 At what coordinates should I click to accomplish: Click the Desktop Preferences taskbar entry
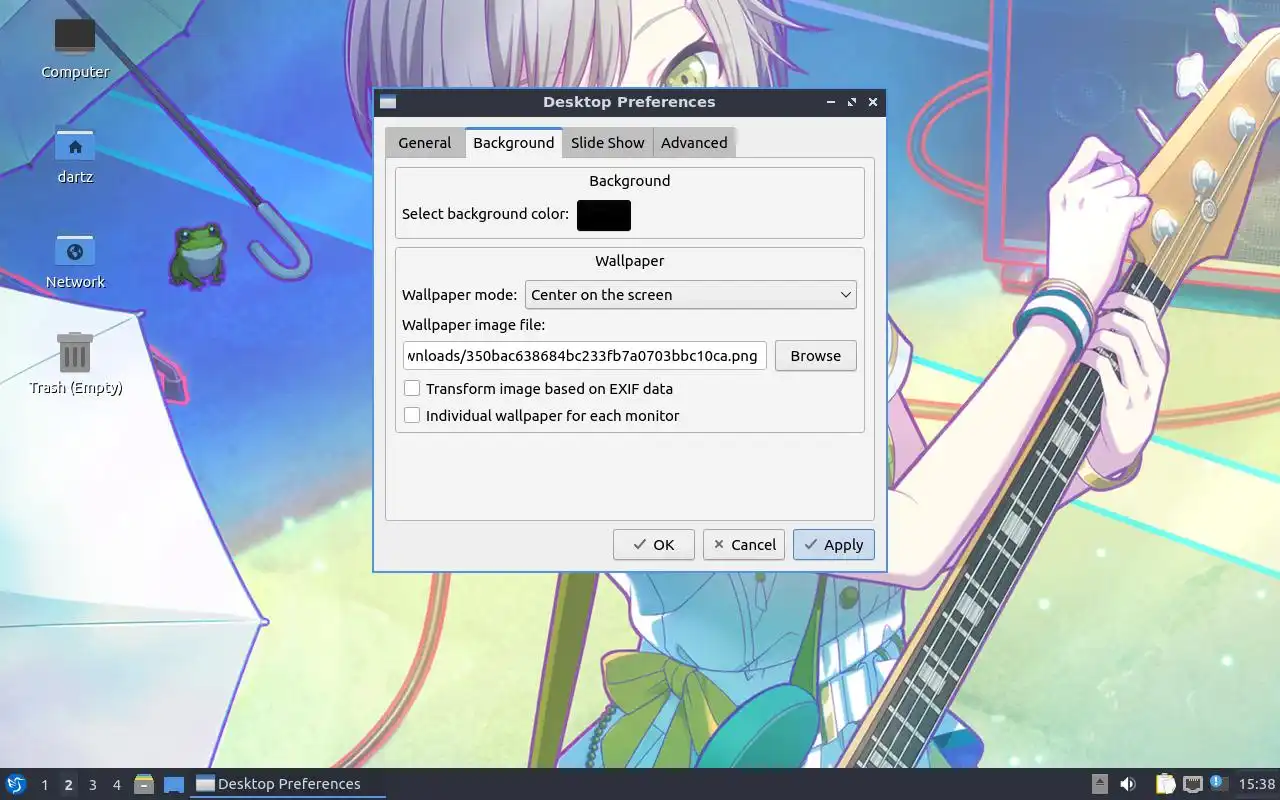pos(288,784)
